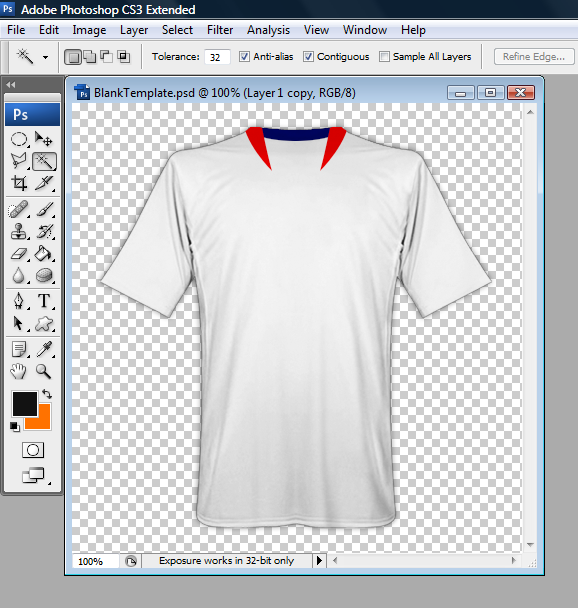Open the Filter menu
This screenshot has height=608, width=578.
(220, 30)
